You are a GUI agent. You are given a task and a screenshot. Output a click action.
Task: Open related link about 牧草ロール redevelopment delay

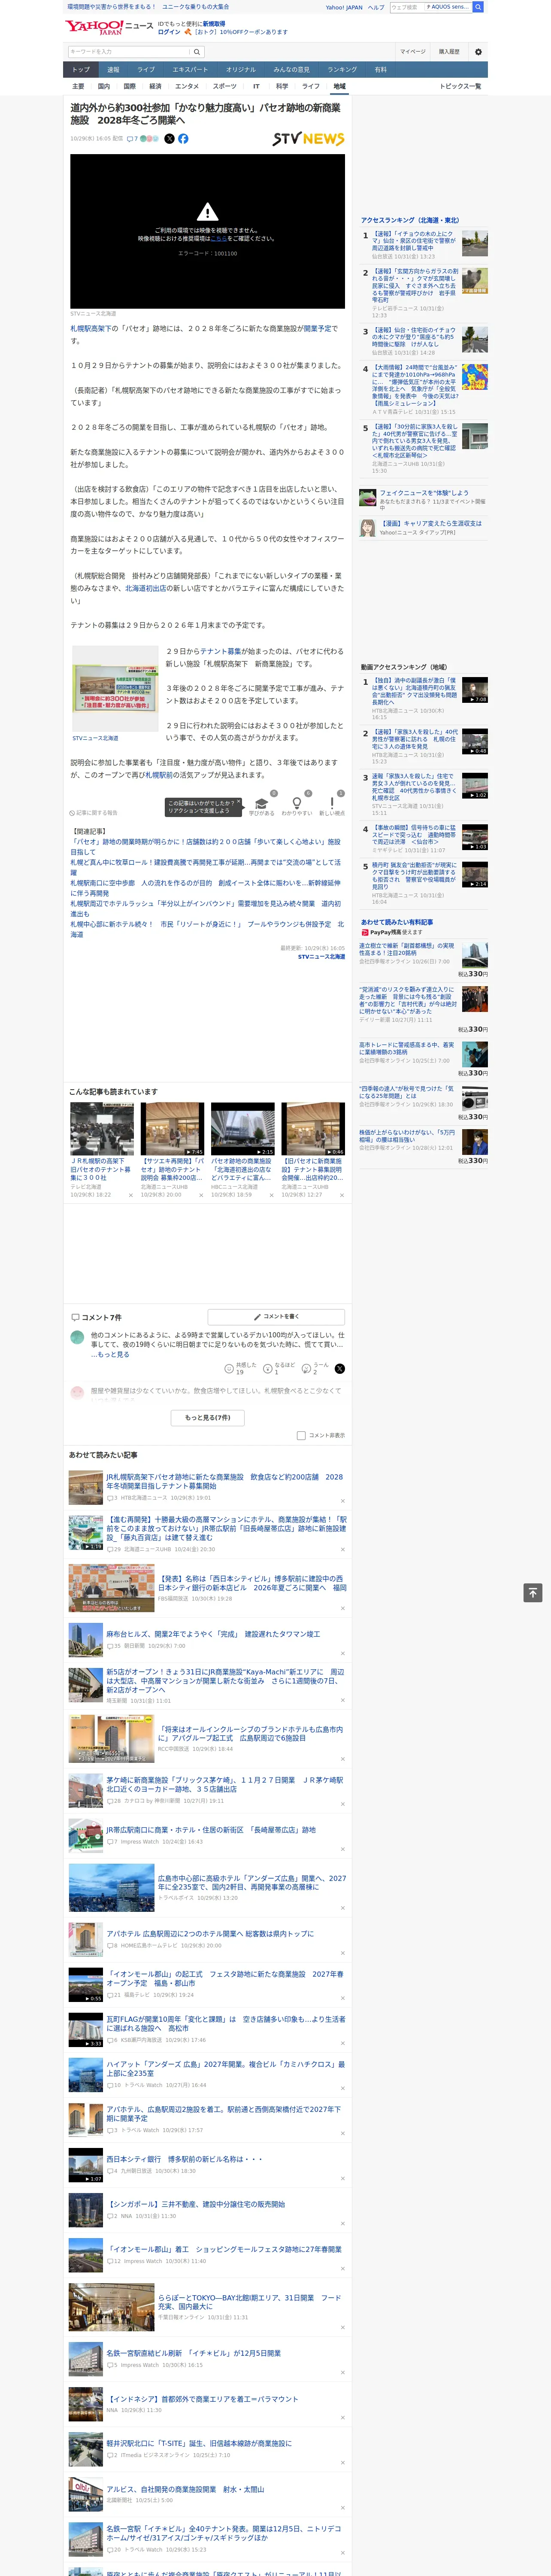coord(205,867)
